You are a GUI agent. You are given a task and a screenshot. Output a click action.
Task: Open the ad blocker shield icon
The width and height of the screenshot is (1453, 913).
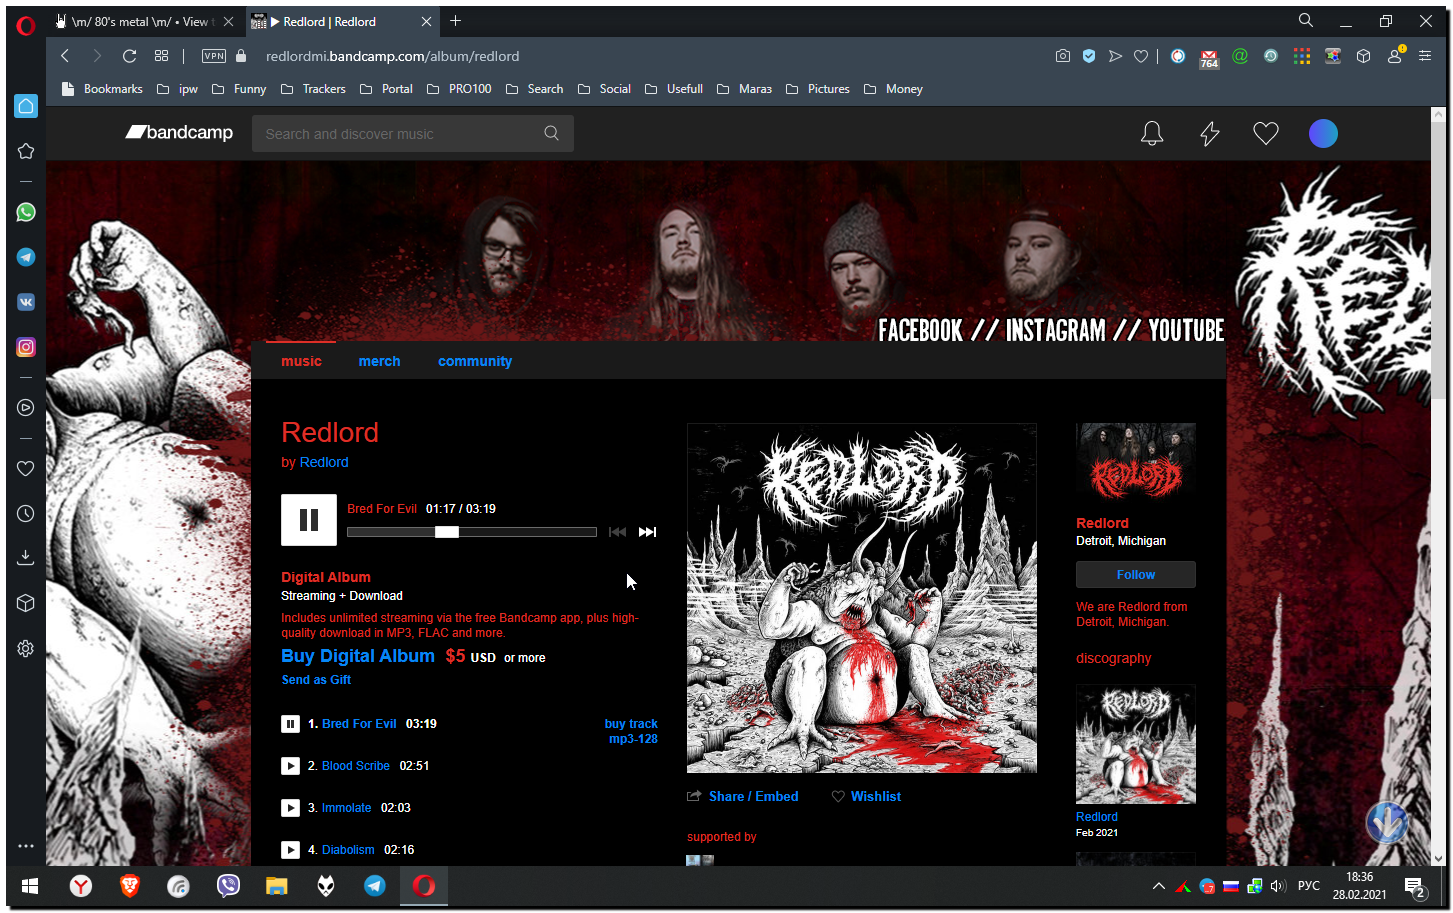coord(1089,56)
